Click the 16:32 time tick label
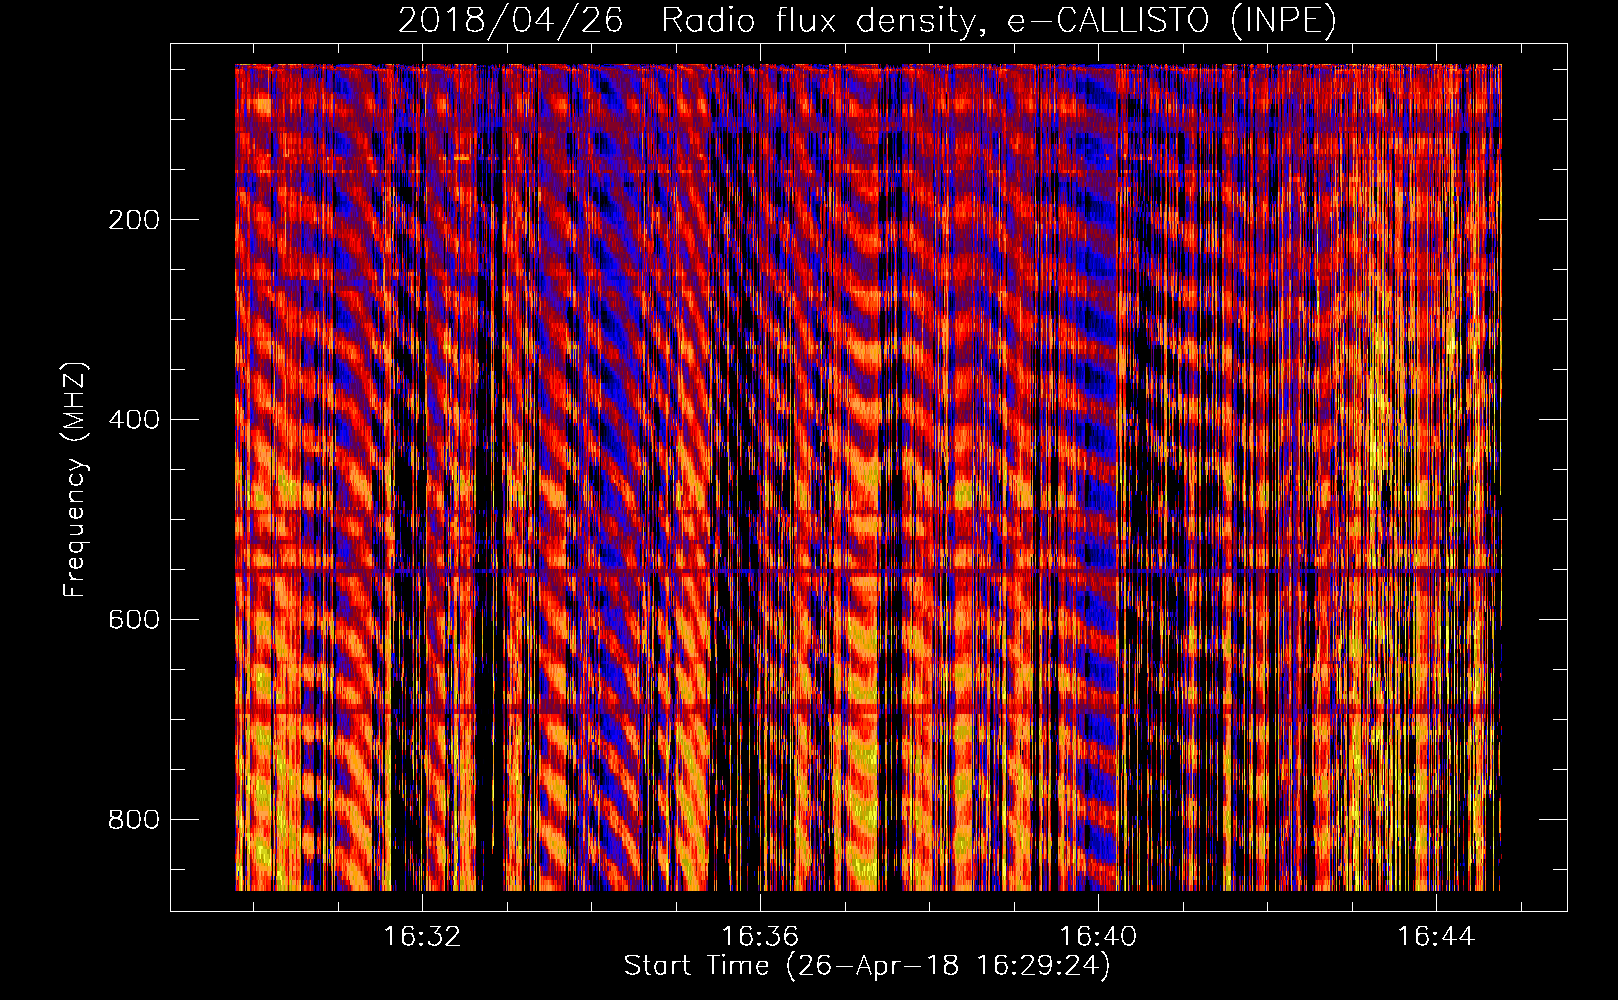 (422, 937)
